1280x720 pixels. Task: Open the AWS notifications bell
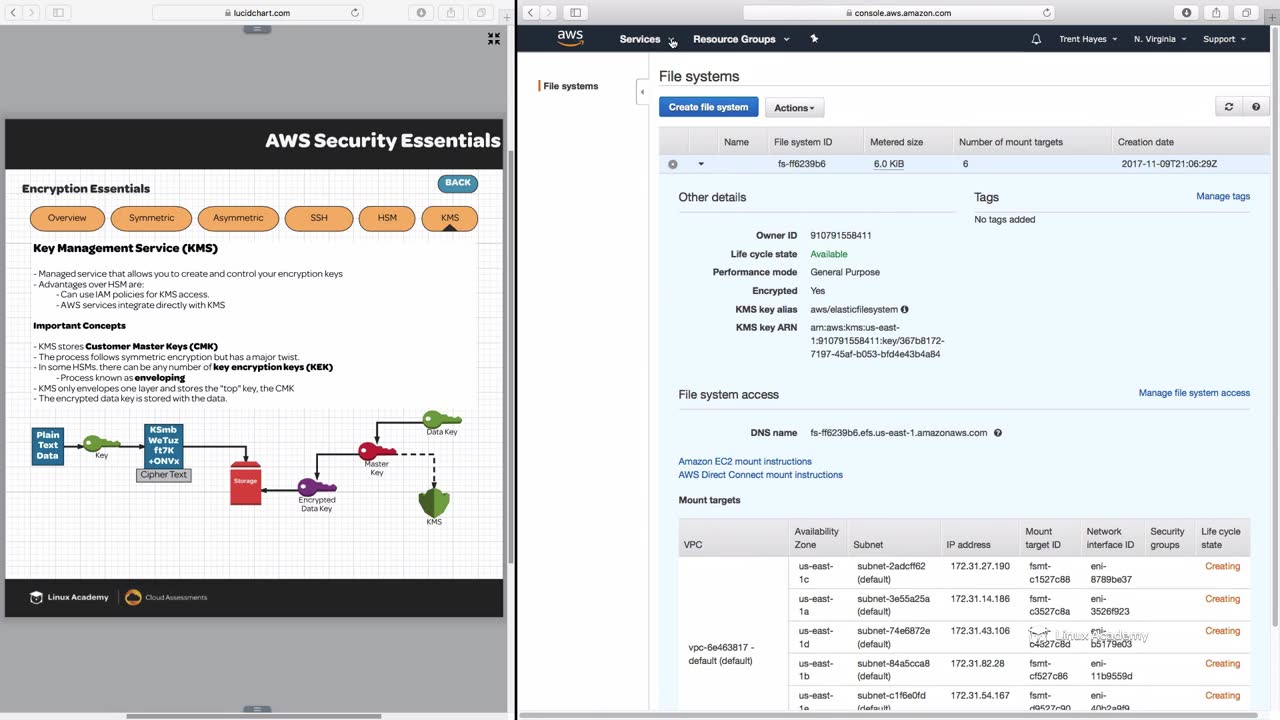point(1036,39)
